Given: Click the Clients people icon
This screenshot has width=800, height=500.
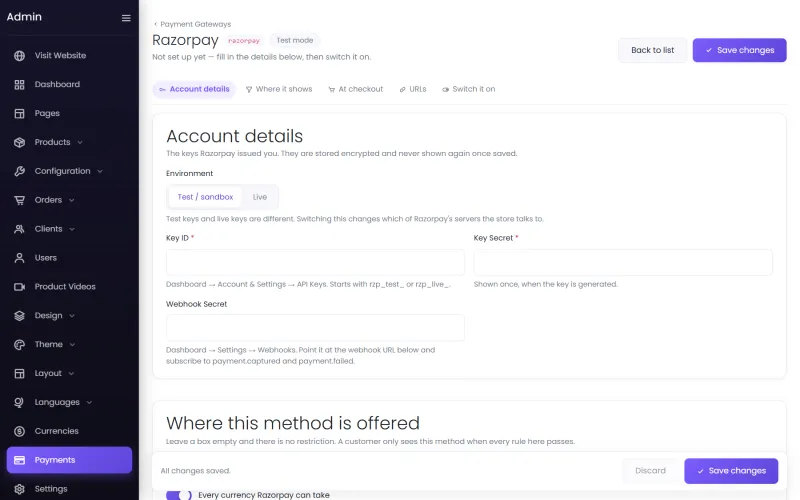Looking at the screenshot, I should point(19,229).
